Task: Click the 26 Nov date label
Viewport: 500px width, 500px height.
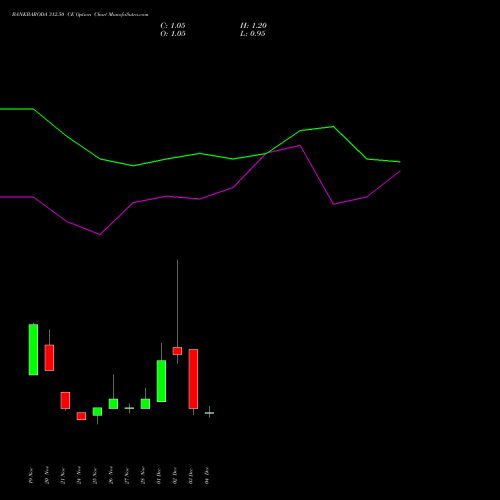Action: pyautogui.click(x=111, y=476)
